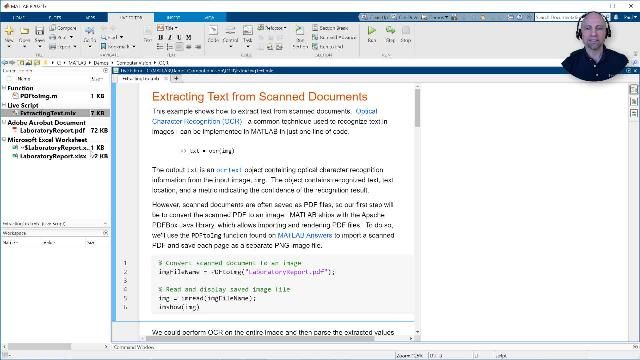This screenshot has height=360, width=640.
Task: Click the Step icon
Action: click(x=390, y=30)
